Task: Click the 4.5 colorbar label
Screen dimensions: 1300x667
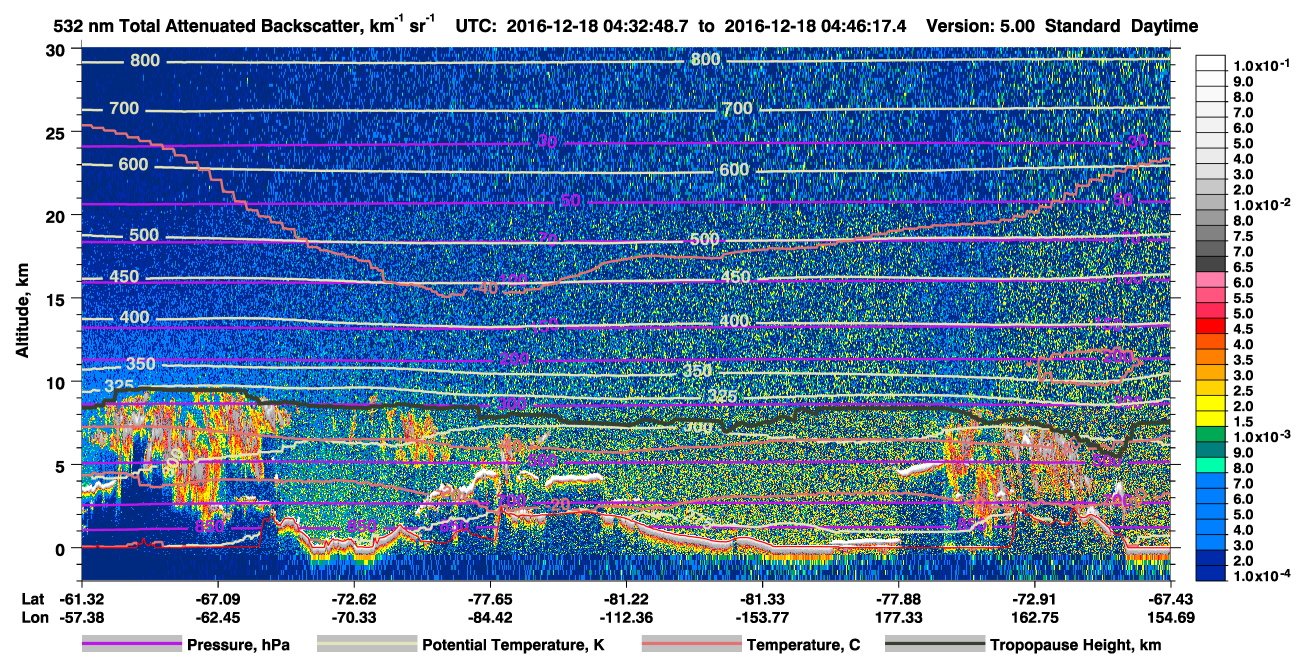Action: (x=1241, y=329)
